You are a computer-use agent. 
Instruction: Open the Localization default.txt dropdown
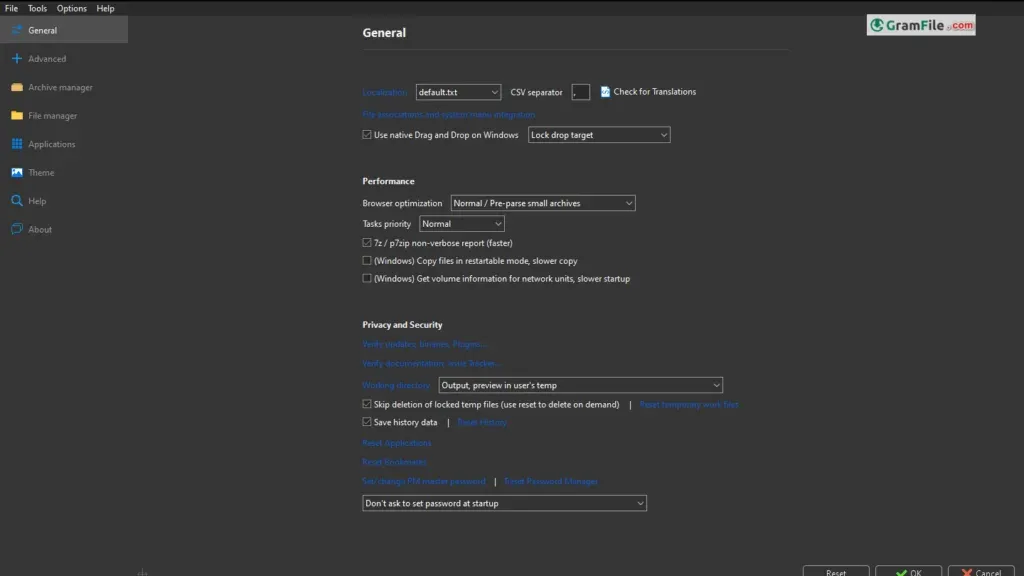click(458, 92)
